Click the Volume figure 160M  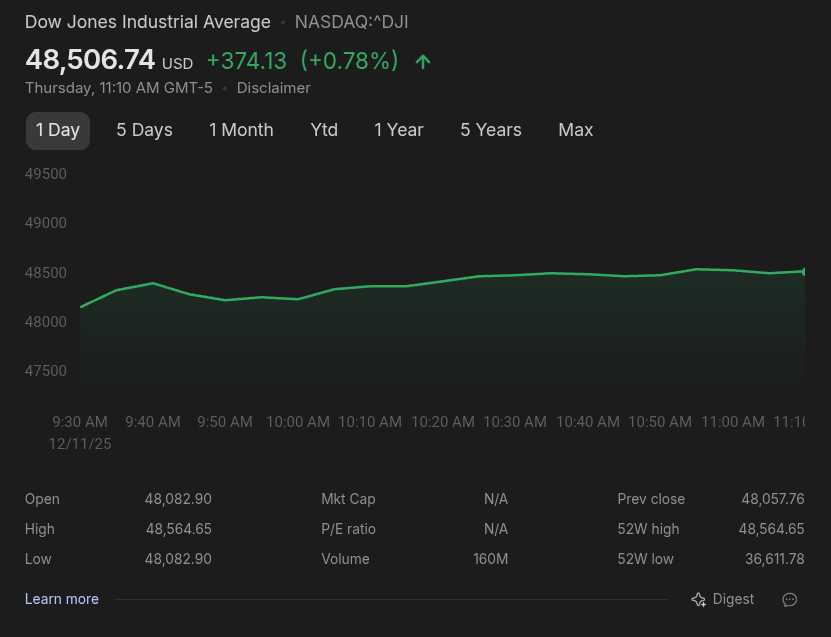point(490,559)
